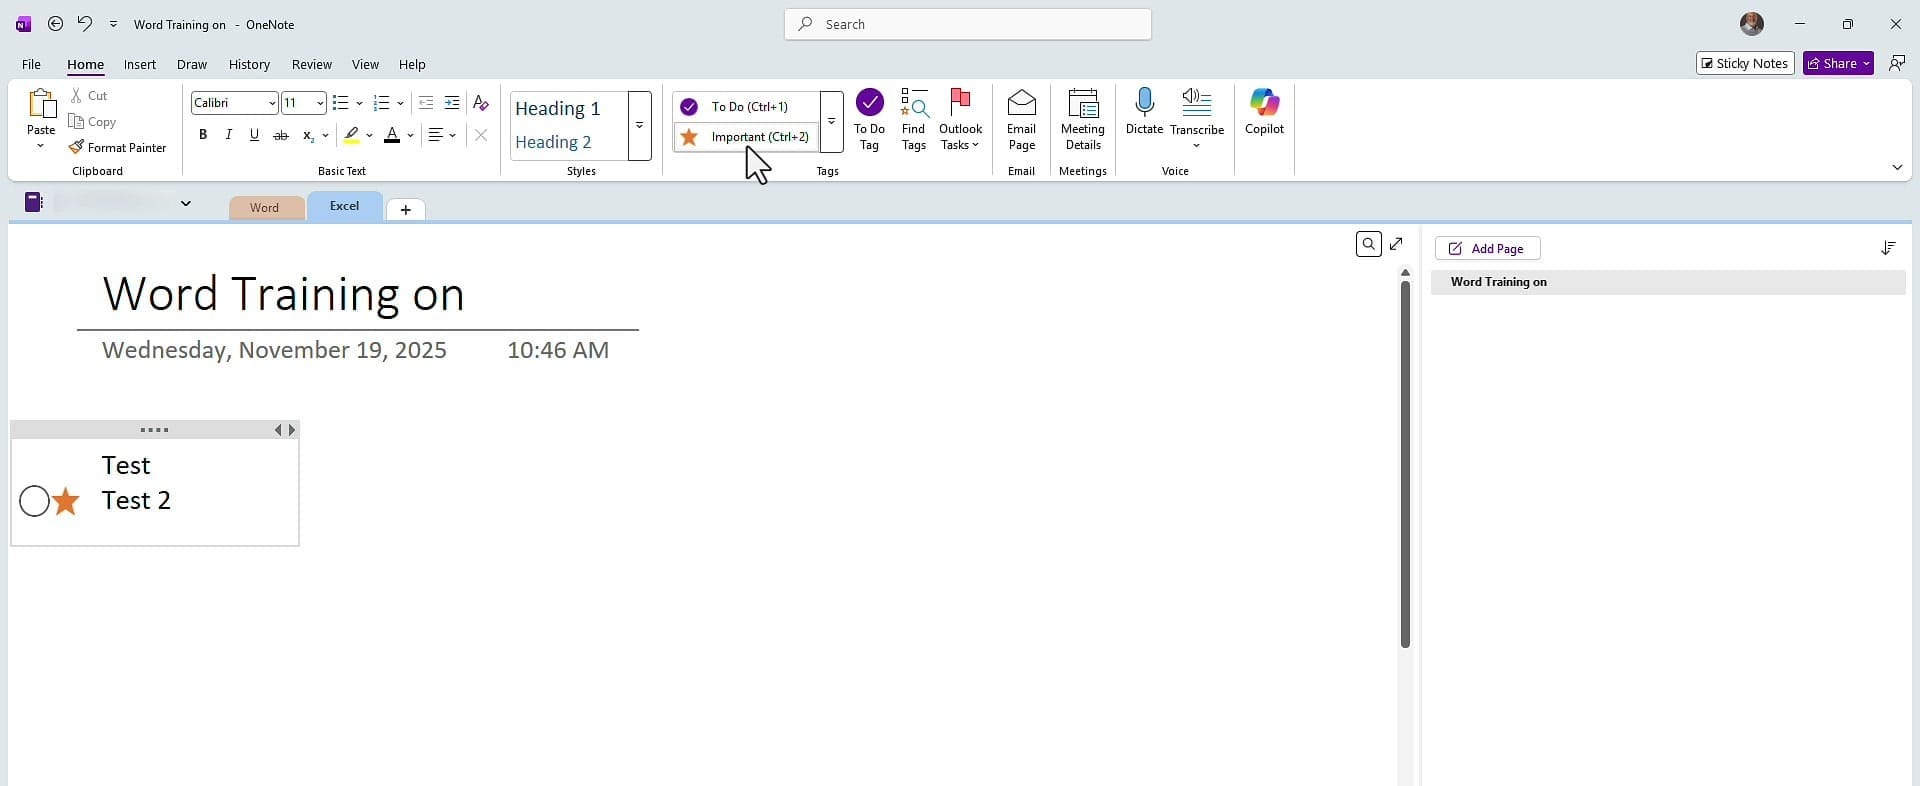Expand the Styles gallery
The width and height of the screenshot is (1920, 786).
point(640,125)
